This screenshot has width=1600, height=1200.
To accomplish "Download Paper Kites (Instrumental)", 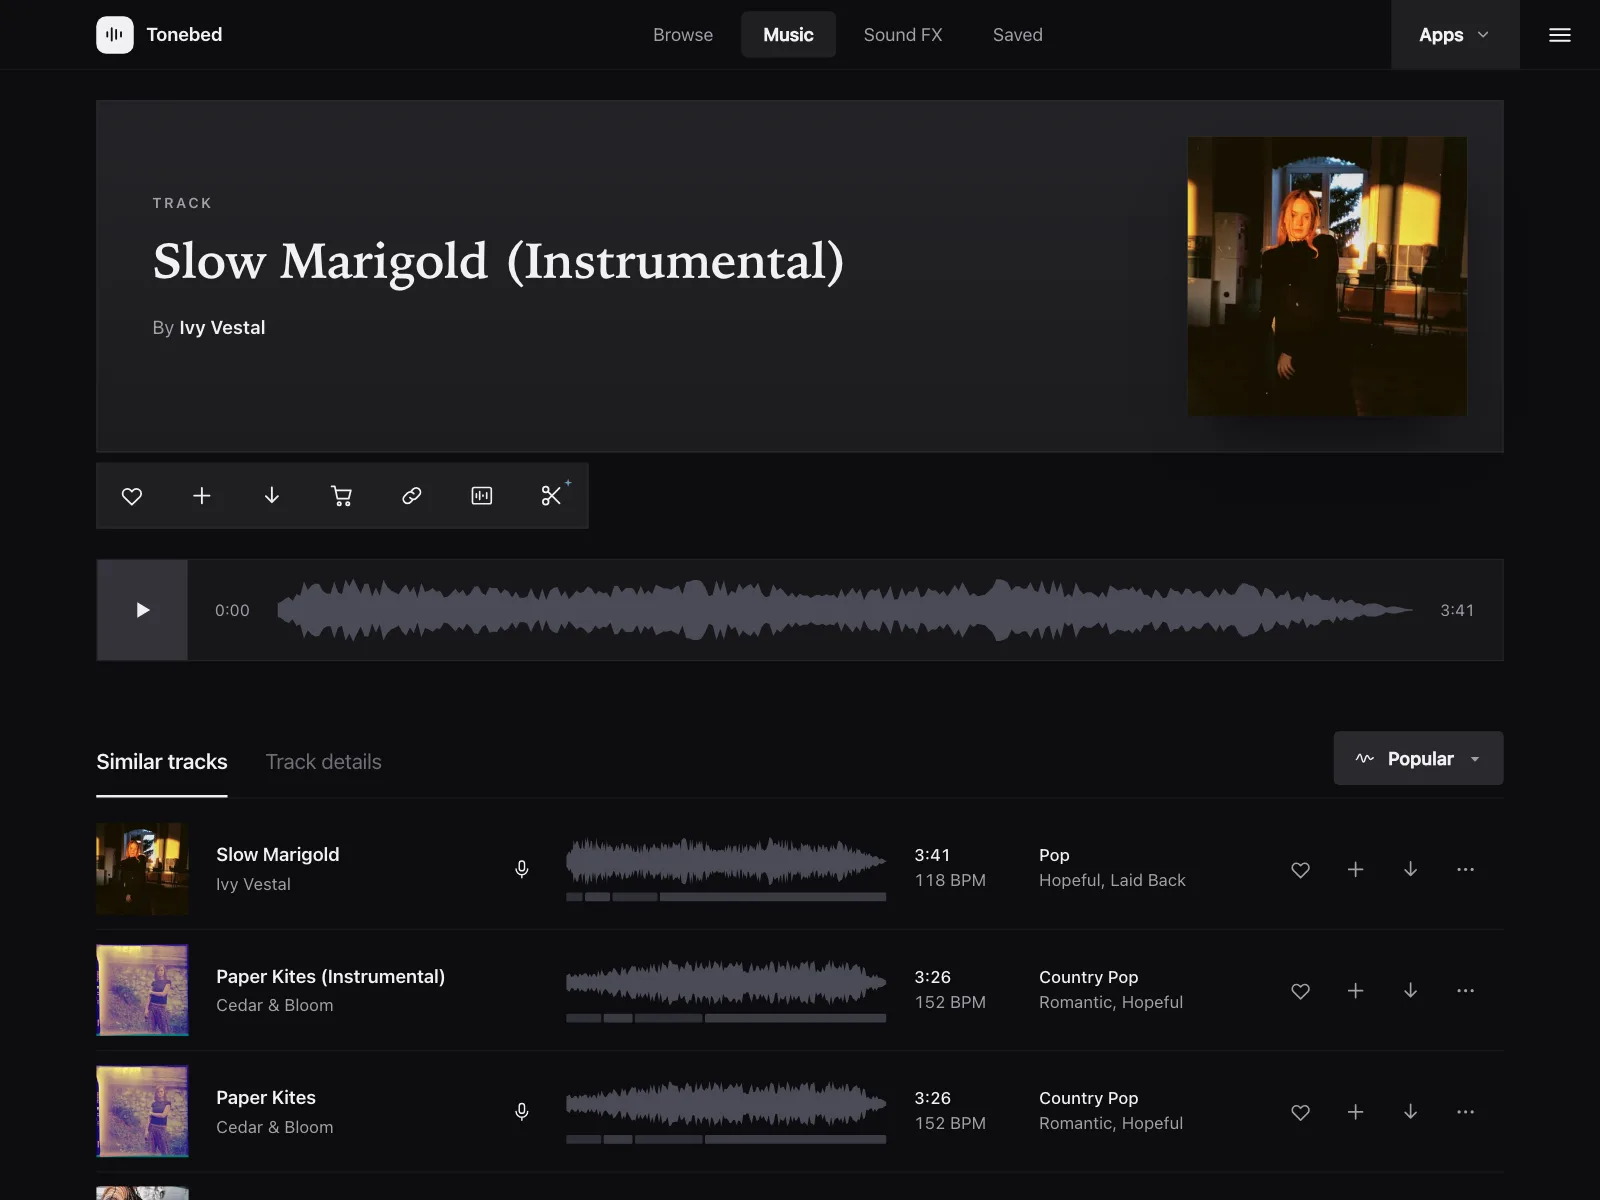I will (1410, 991).
